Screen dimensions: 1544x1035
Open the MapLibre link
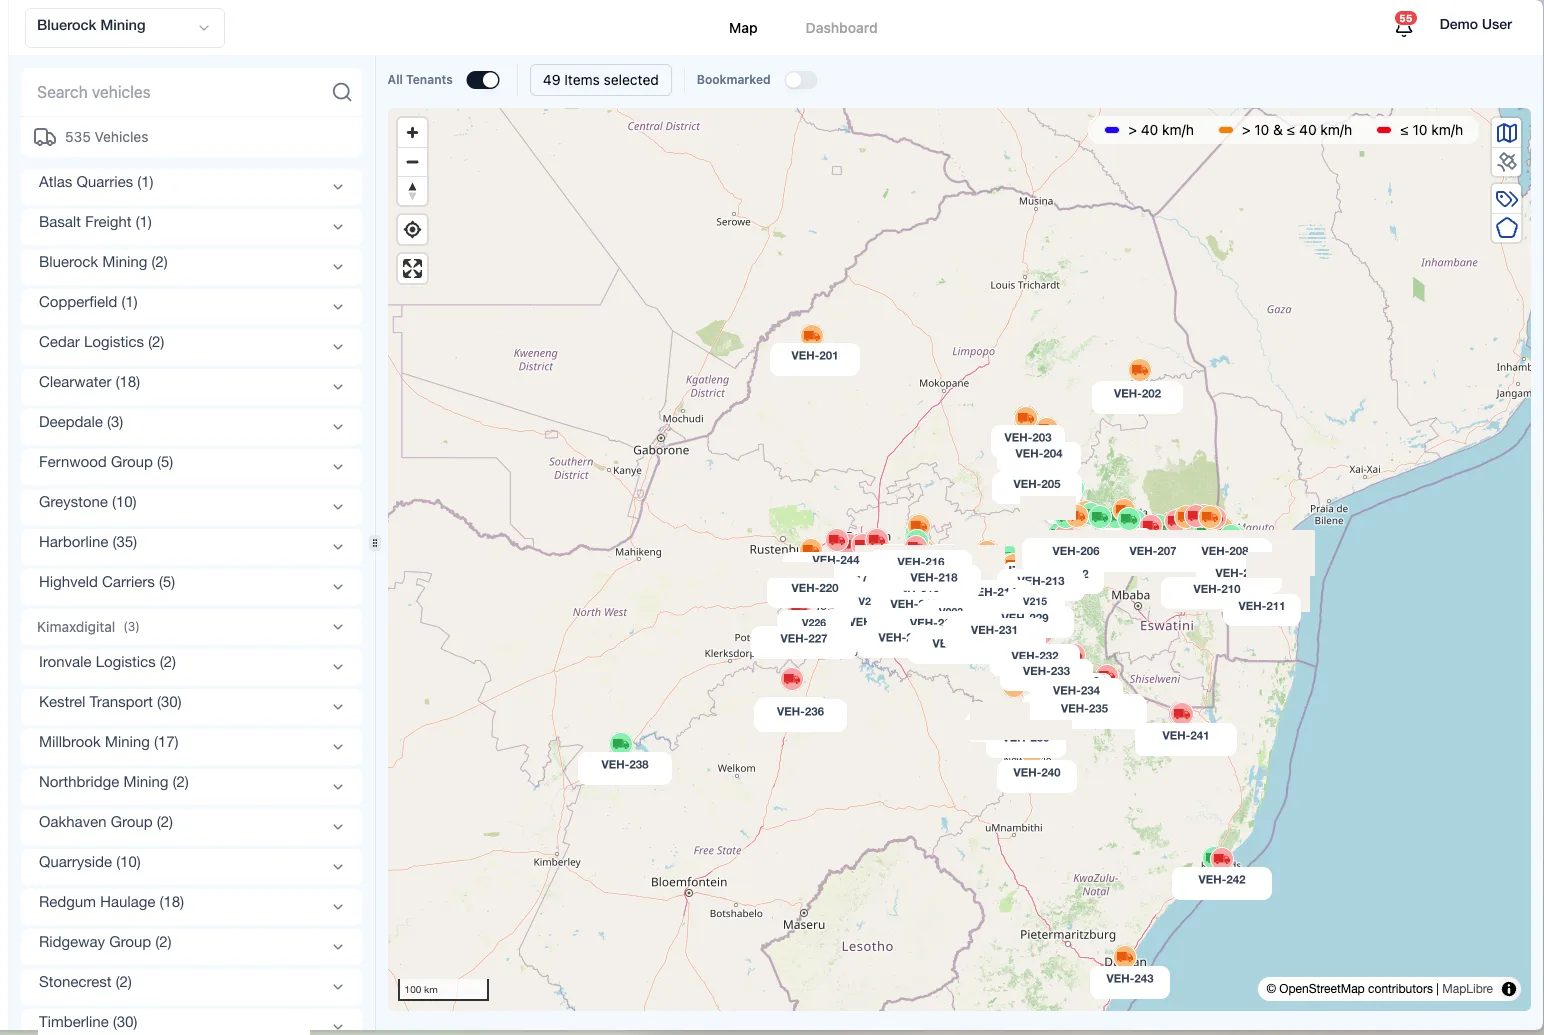click(x=1467, y=989)
